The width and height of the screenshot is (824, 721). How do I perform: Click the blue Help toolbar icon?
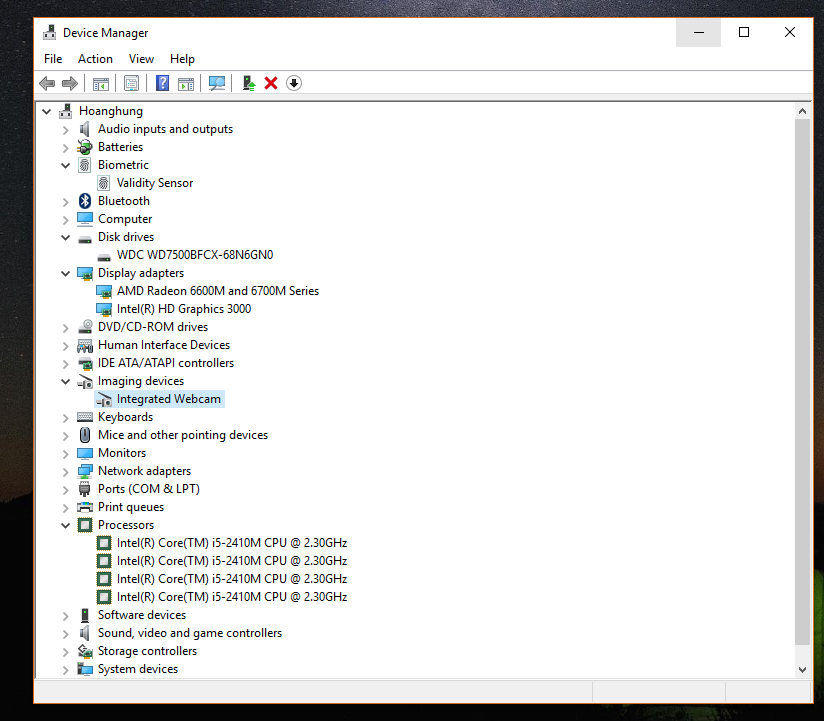pos(162,83)
